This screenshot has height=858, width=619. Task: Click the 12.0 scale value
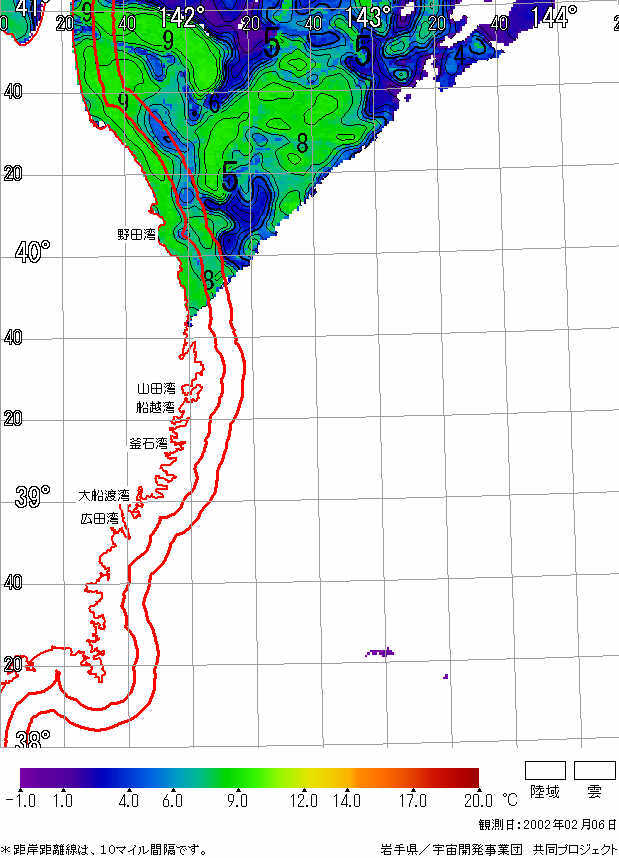304,801
